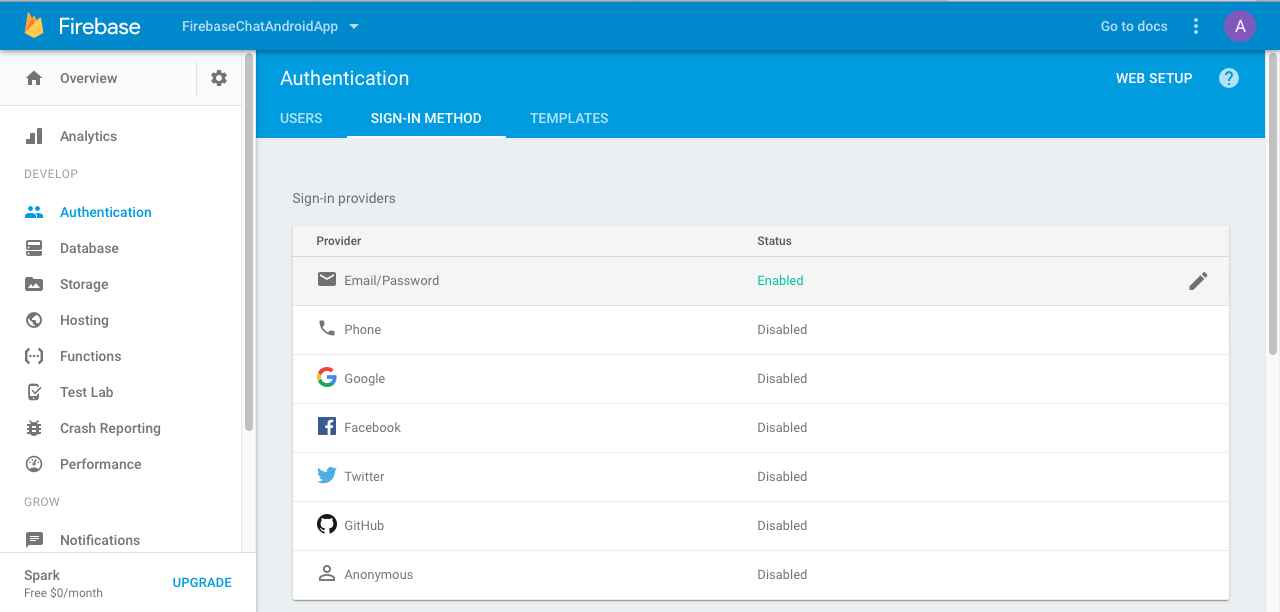Click the sidebar vertical scrollbar

click(x=249, y=240)
